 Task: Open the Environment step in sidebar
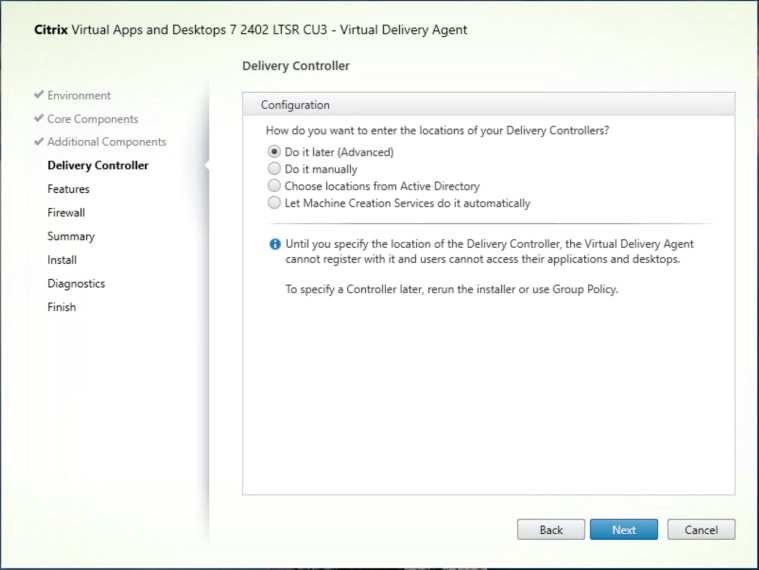(x=79, y=95)
